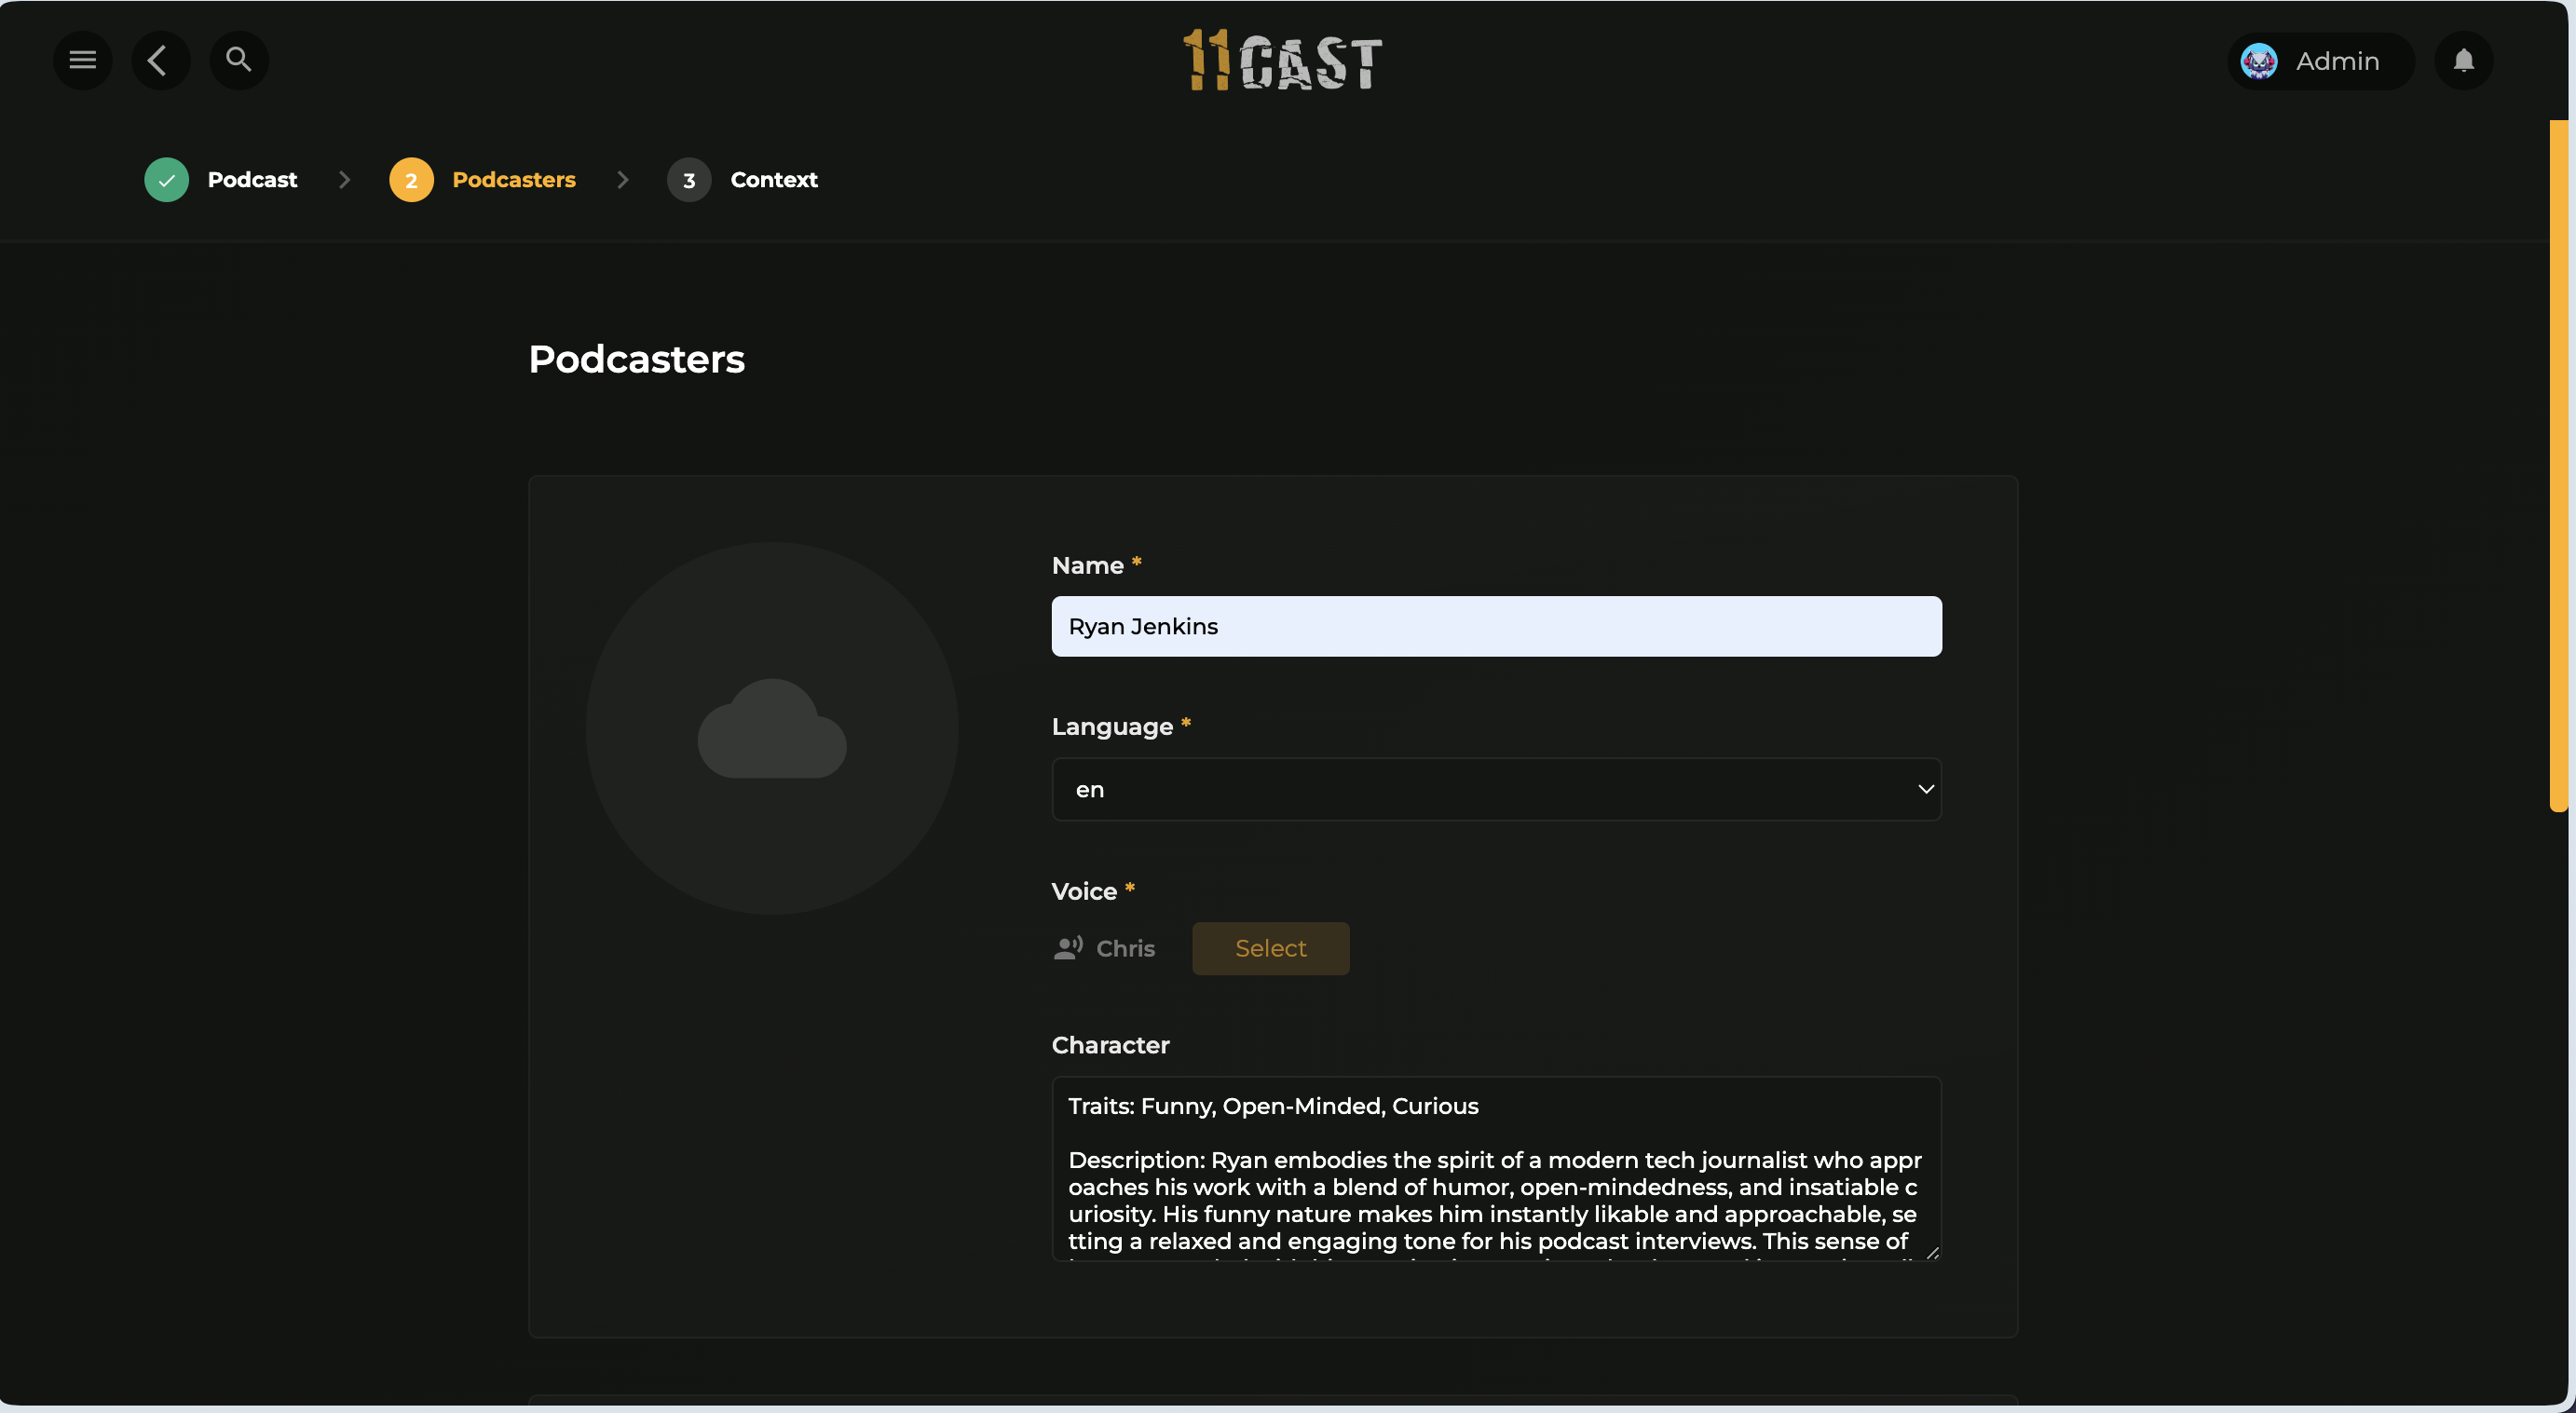Click the 11Cast logo

click(x=1283, y=61)
